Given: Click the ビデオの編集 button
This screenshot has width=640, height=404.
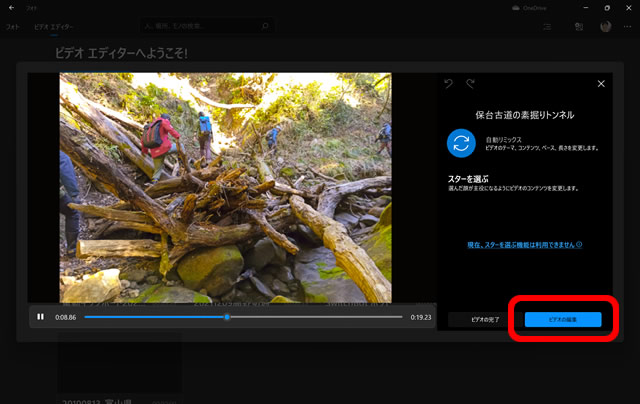Looking at the screenshot, I should coord(563,319).
